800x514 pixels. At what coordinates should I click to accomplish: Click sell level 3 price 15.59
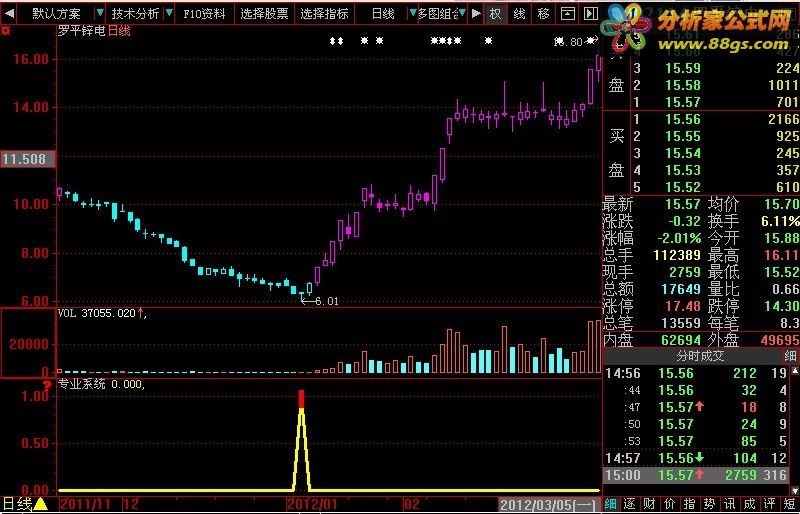click(x=683, y=68)
